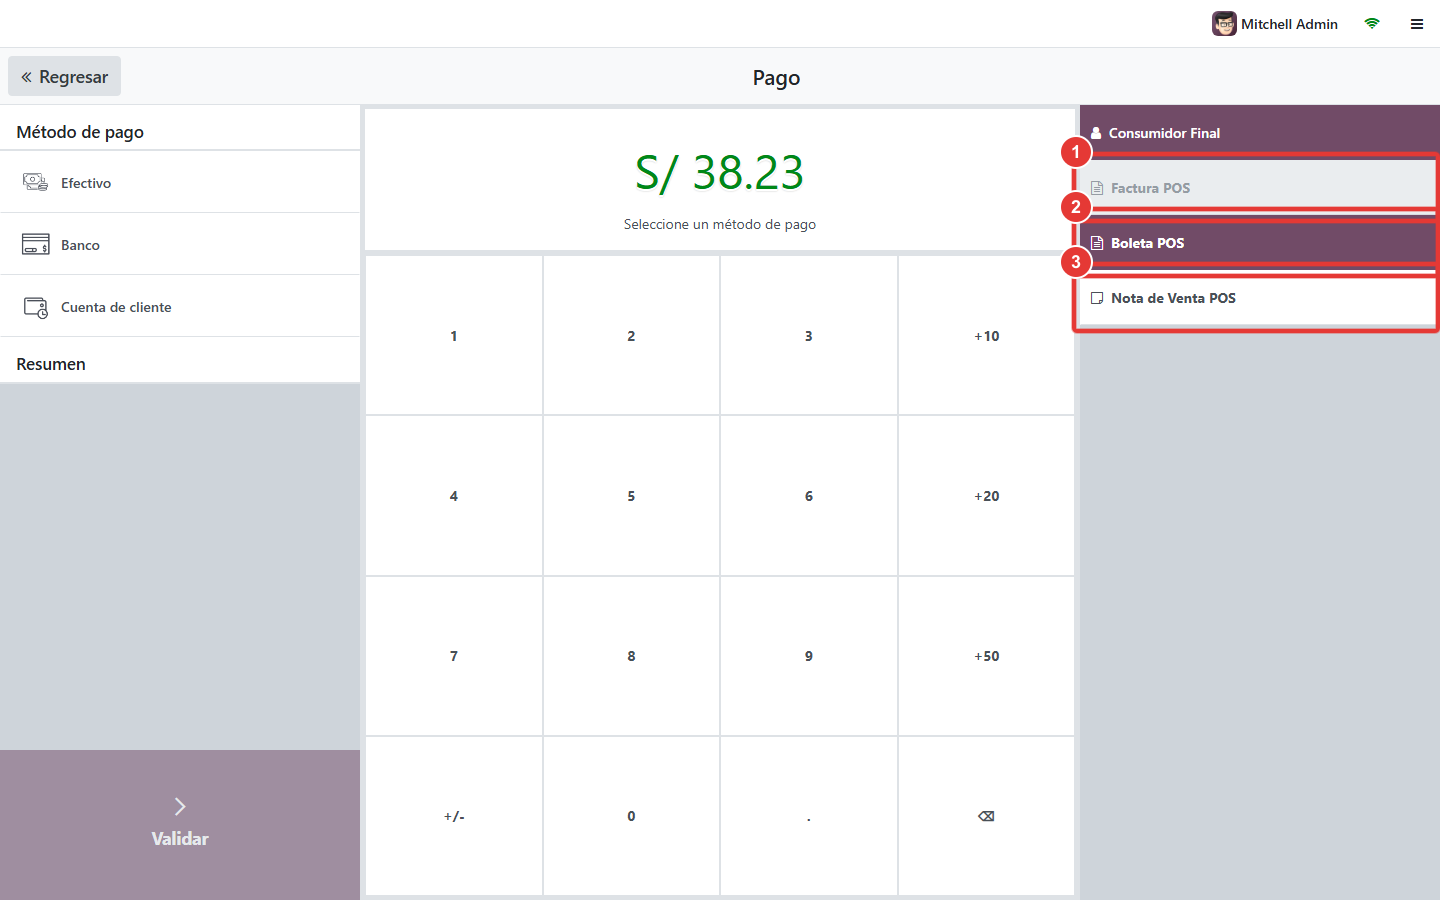Click the backspace delete key icon

coord(986,816)
